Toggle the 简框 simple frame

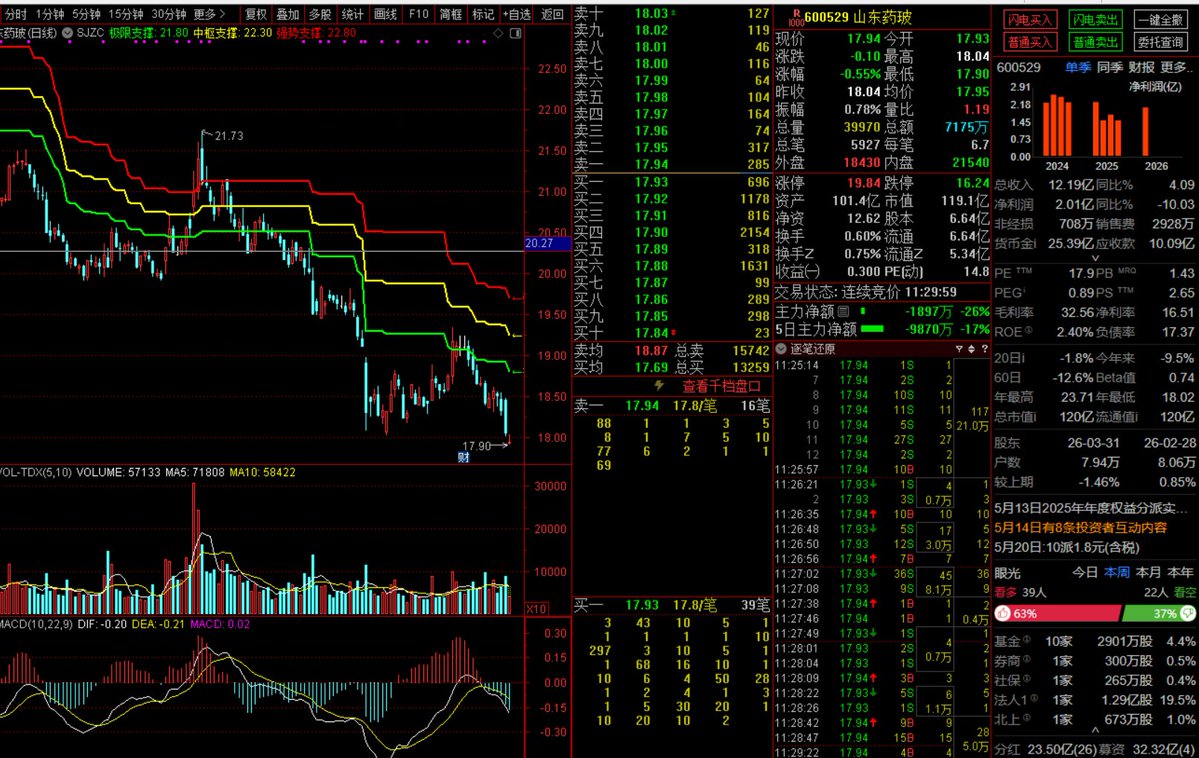[450, 14]
